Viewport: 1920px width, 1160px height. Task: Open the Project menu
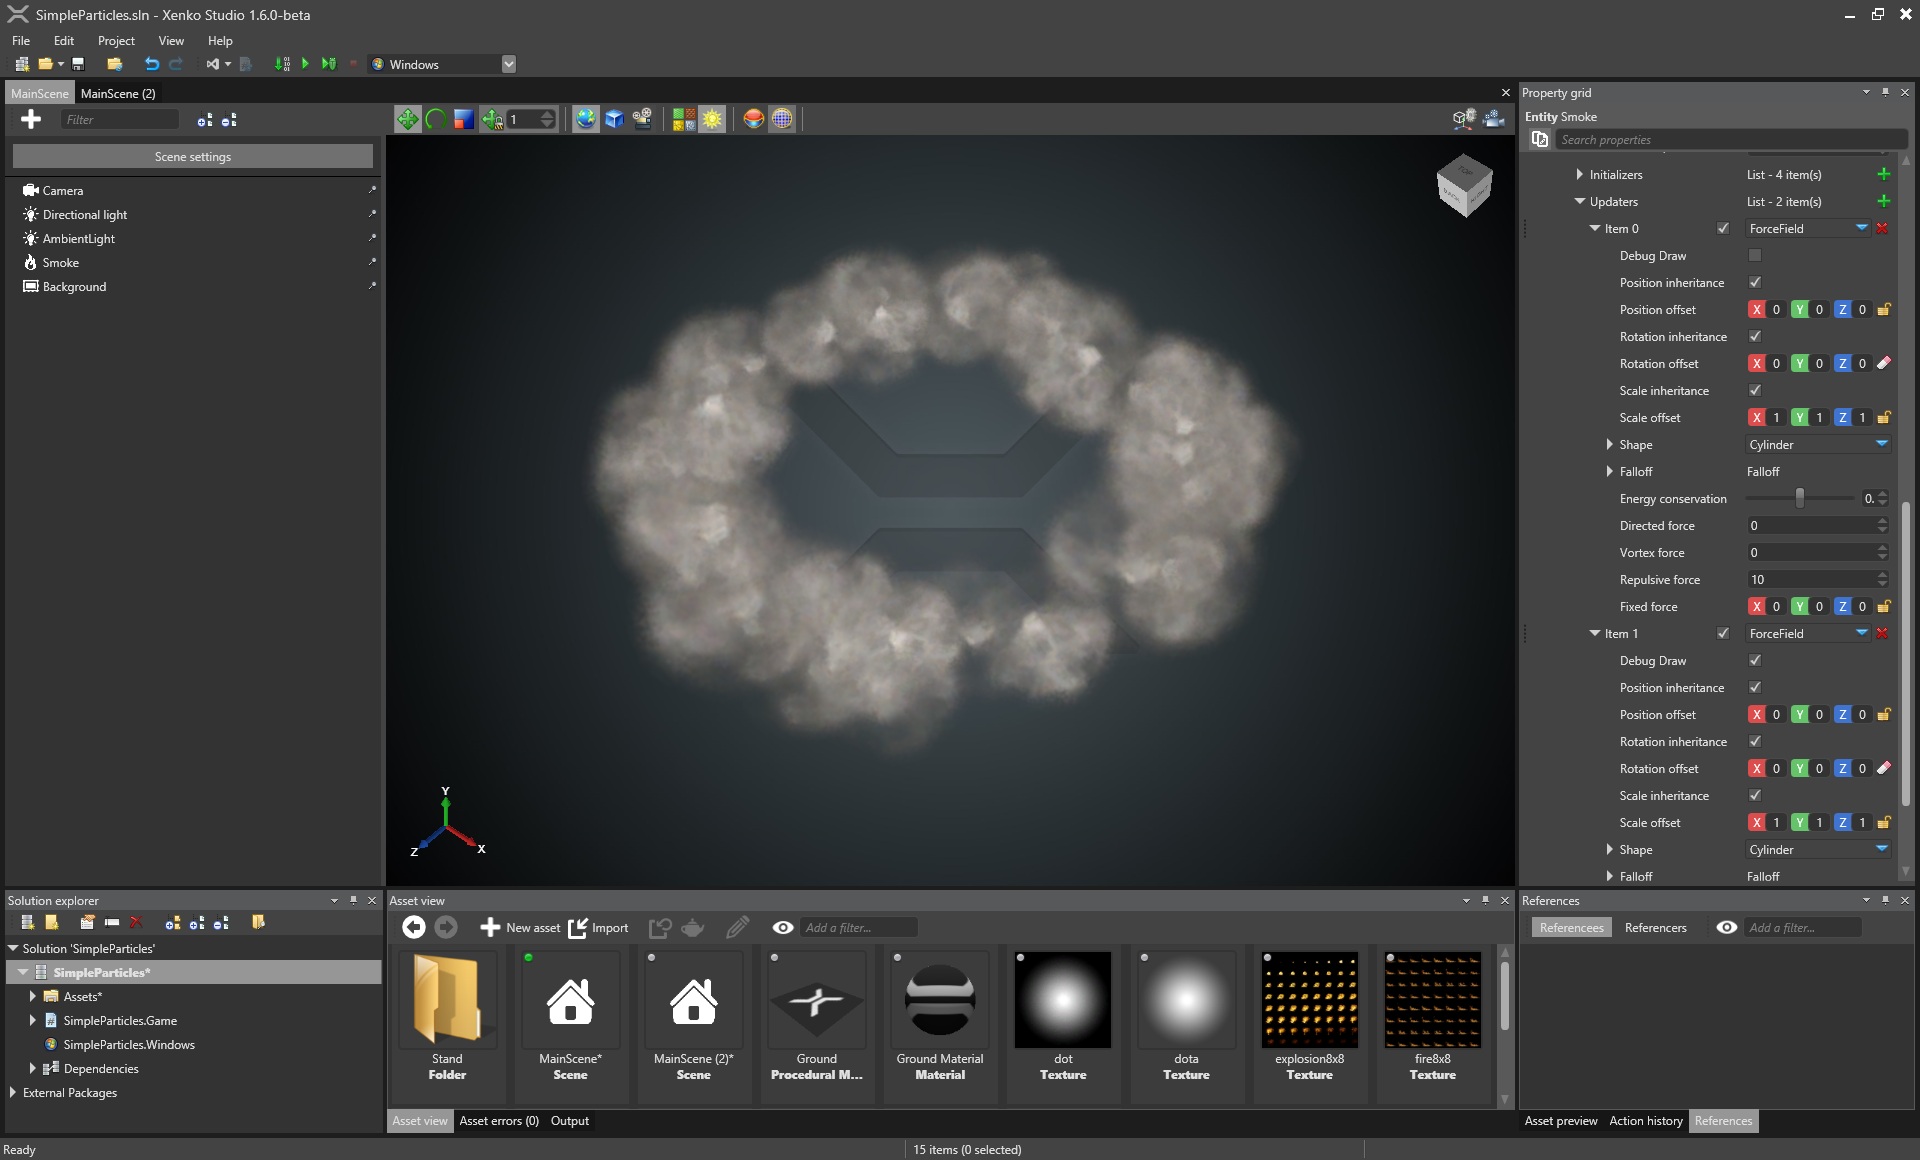pyautogui.click(x=116, y=41)
